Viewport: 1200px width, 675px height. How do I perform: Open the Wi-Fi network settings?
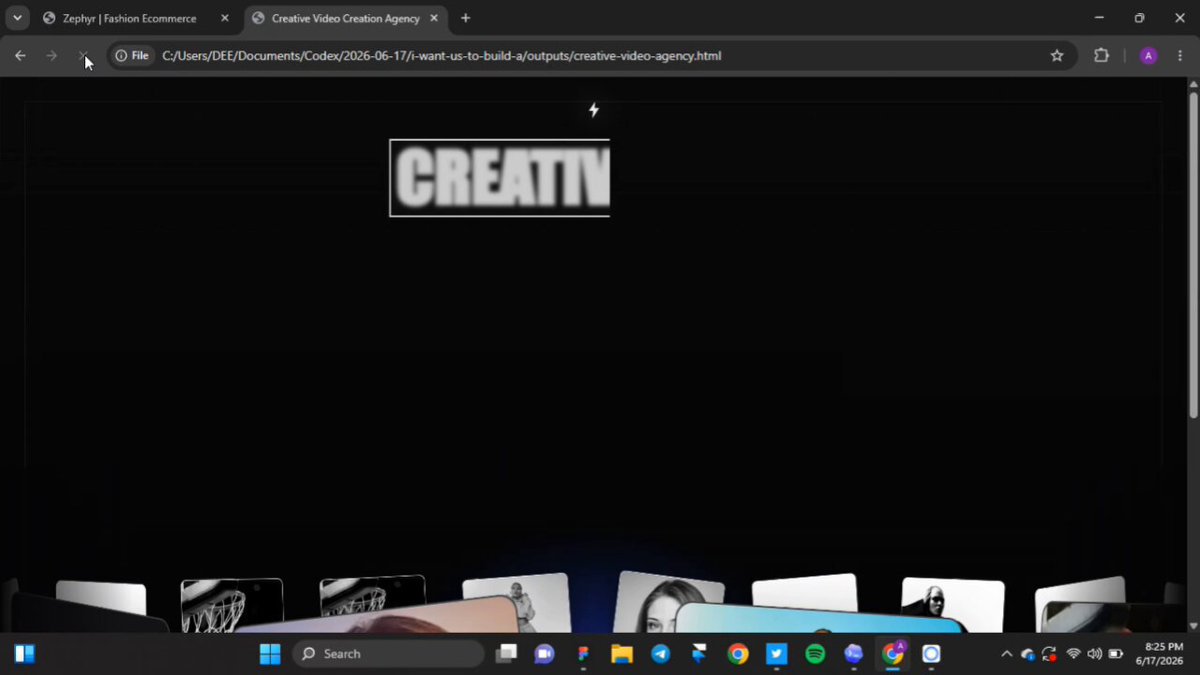point(1074,654)
